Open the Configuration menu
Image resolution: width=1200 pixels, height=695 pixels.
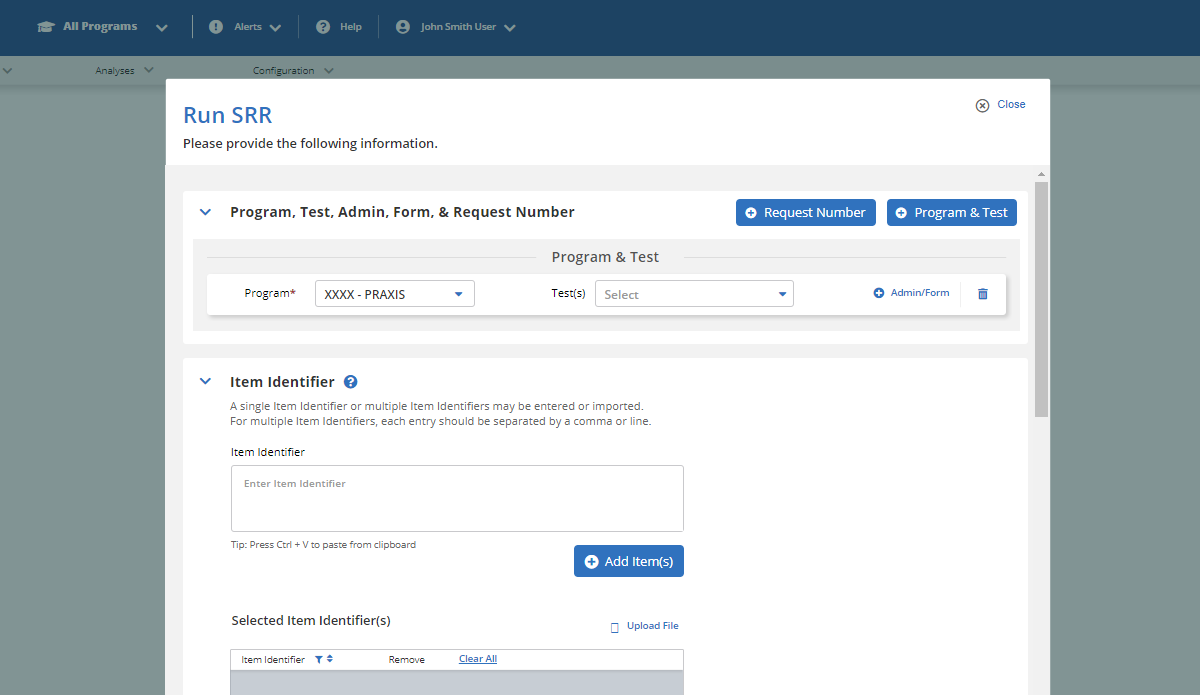point(292,70)
